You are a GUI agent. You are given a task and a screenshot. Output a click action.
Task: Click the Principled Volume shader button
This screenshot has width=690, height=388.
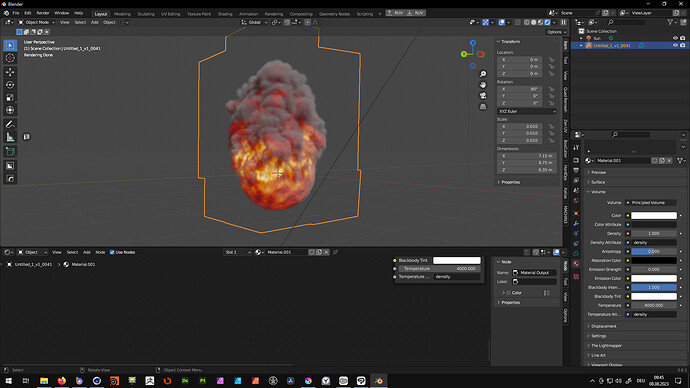[654, 203]
